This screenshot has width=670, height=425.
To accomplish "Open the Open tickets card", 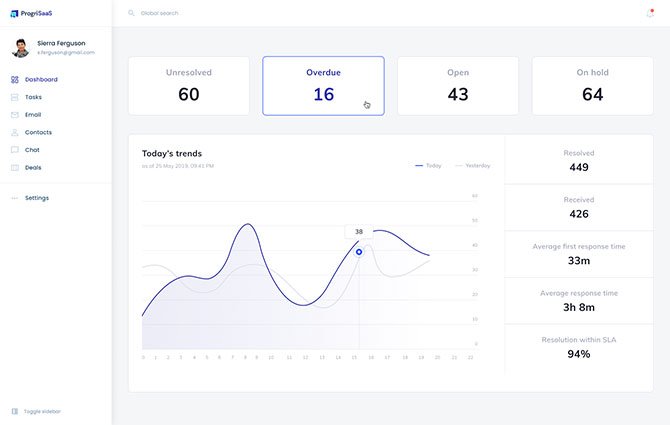I will point(458,86).
